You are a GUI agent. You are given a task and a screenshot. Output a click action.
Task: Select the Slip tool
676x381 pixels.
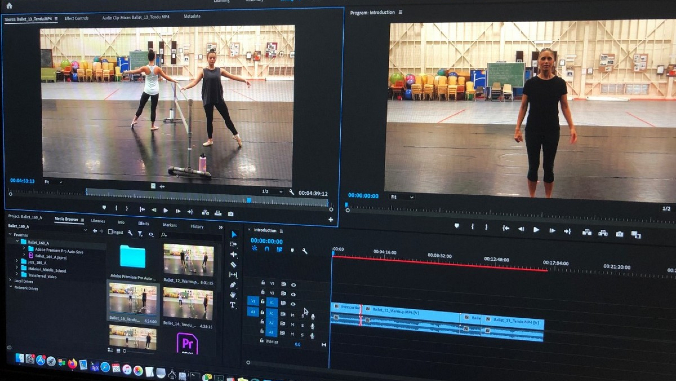point(233,275)
